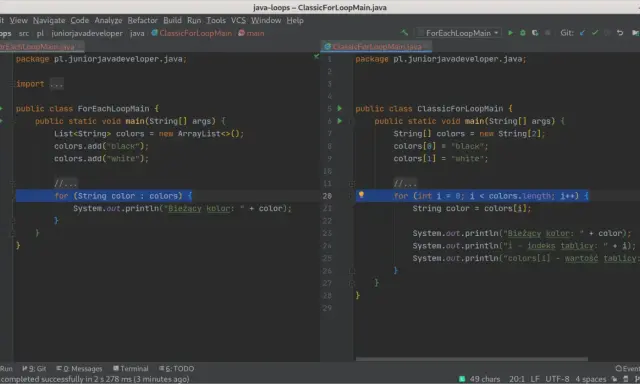This screenshot has width=640, height=384.
Task: Click the 20:1 cursor position in status bar
Action: 517,379
